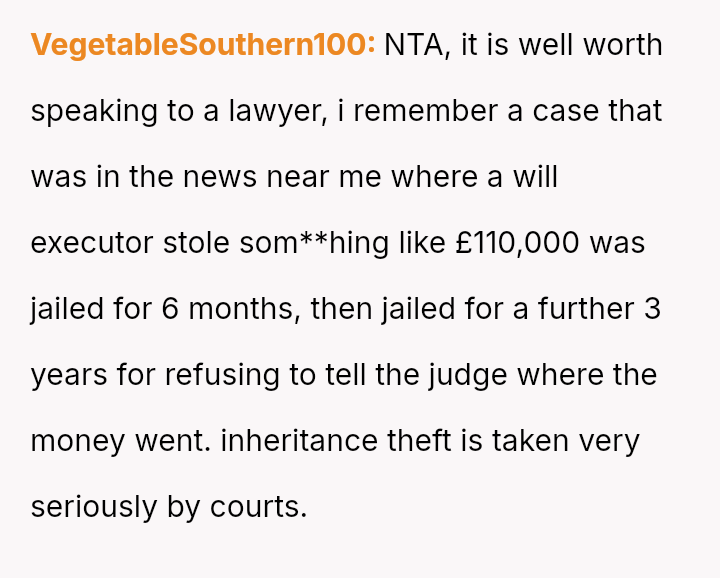Click the word "years" in the comment
720x578 pixels.
pos(66,375)
